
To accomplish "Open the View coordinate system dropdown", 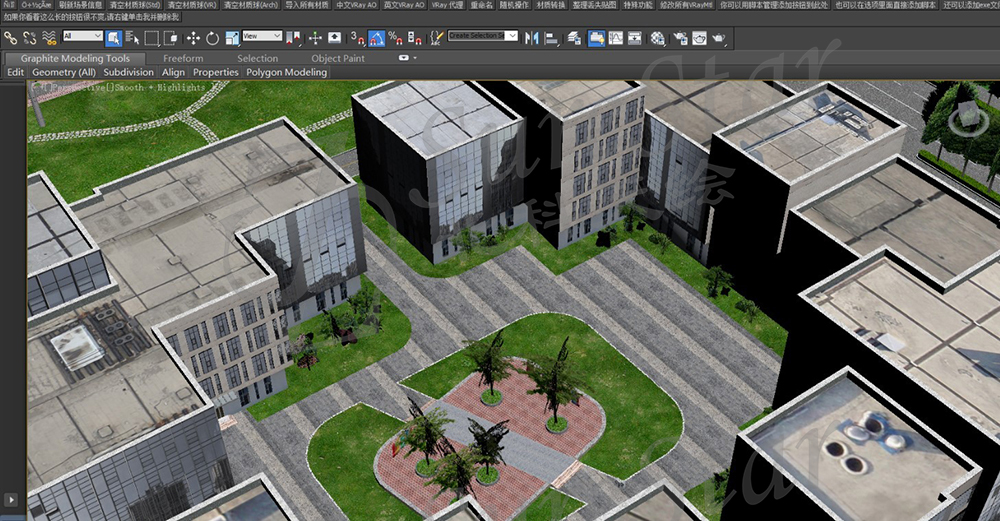I will click(x=262, y=36).
